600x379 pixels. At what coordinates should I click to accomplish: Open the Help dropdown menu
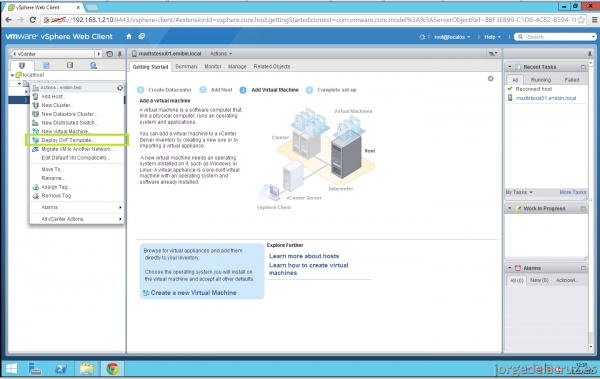[492, 37]
